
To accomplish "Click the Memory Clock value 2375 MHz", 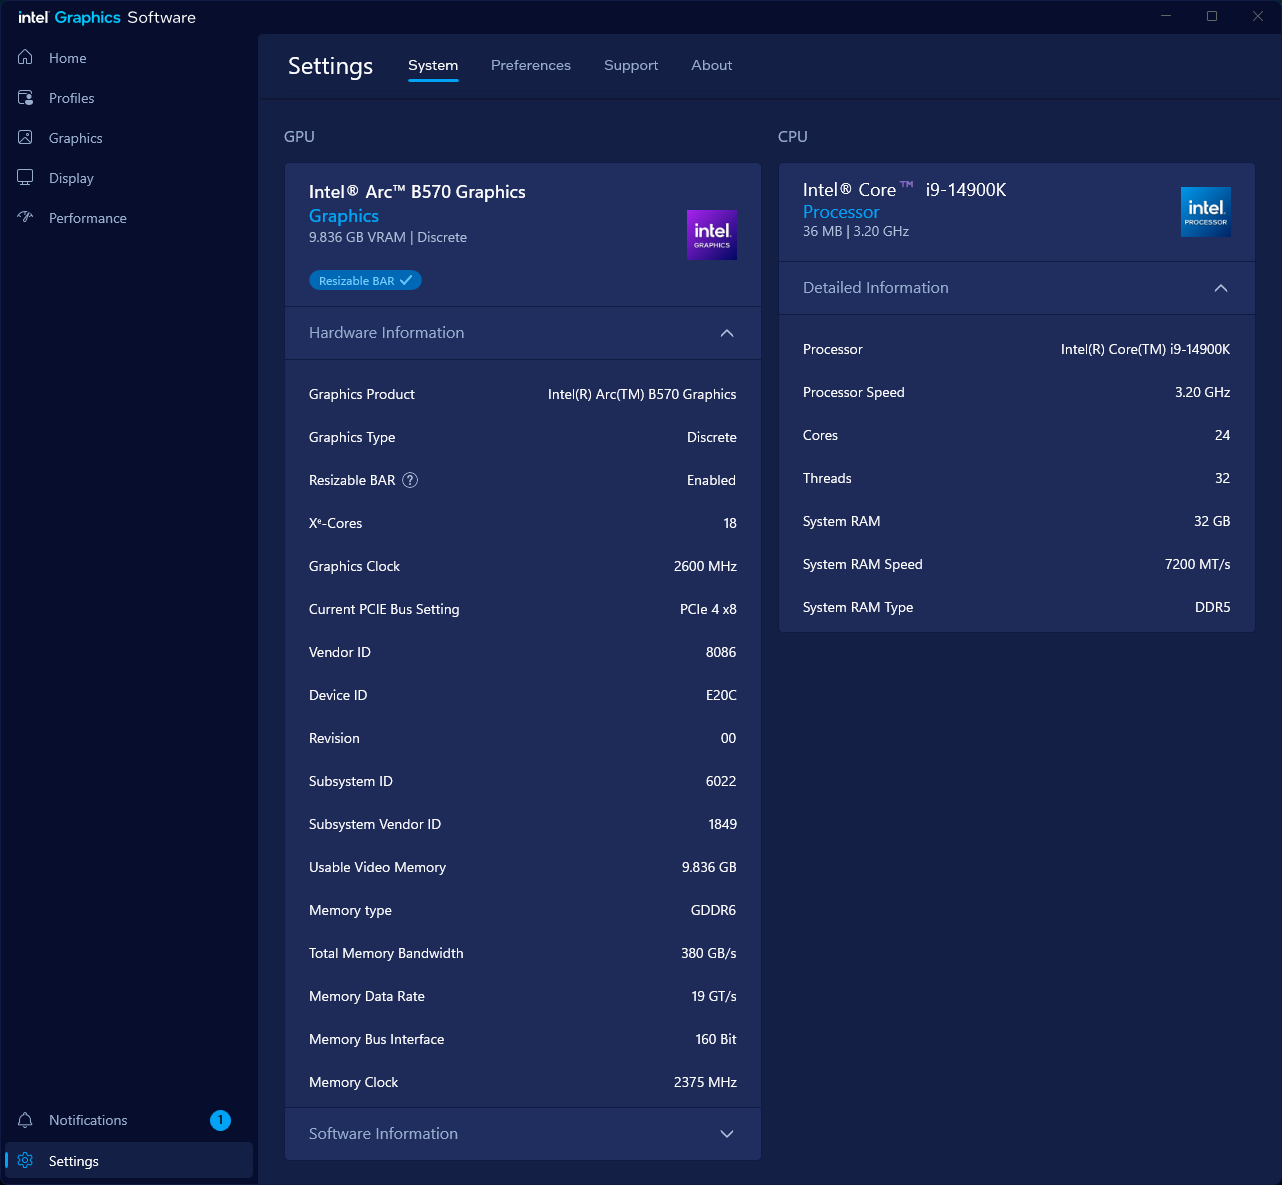I will pos(705,1082).
